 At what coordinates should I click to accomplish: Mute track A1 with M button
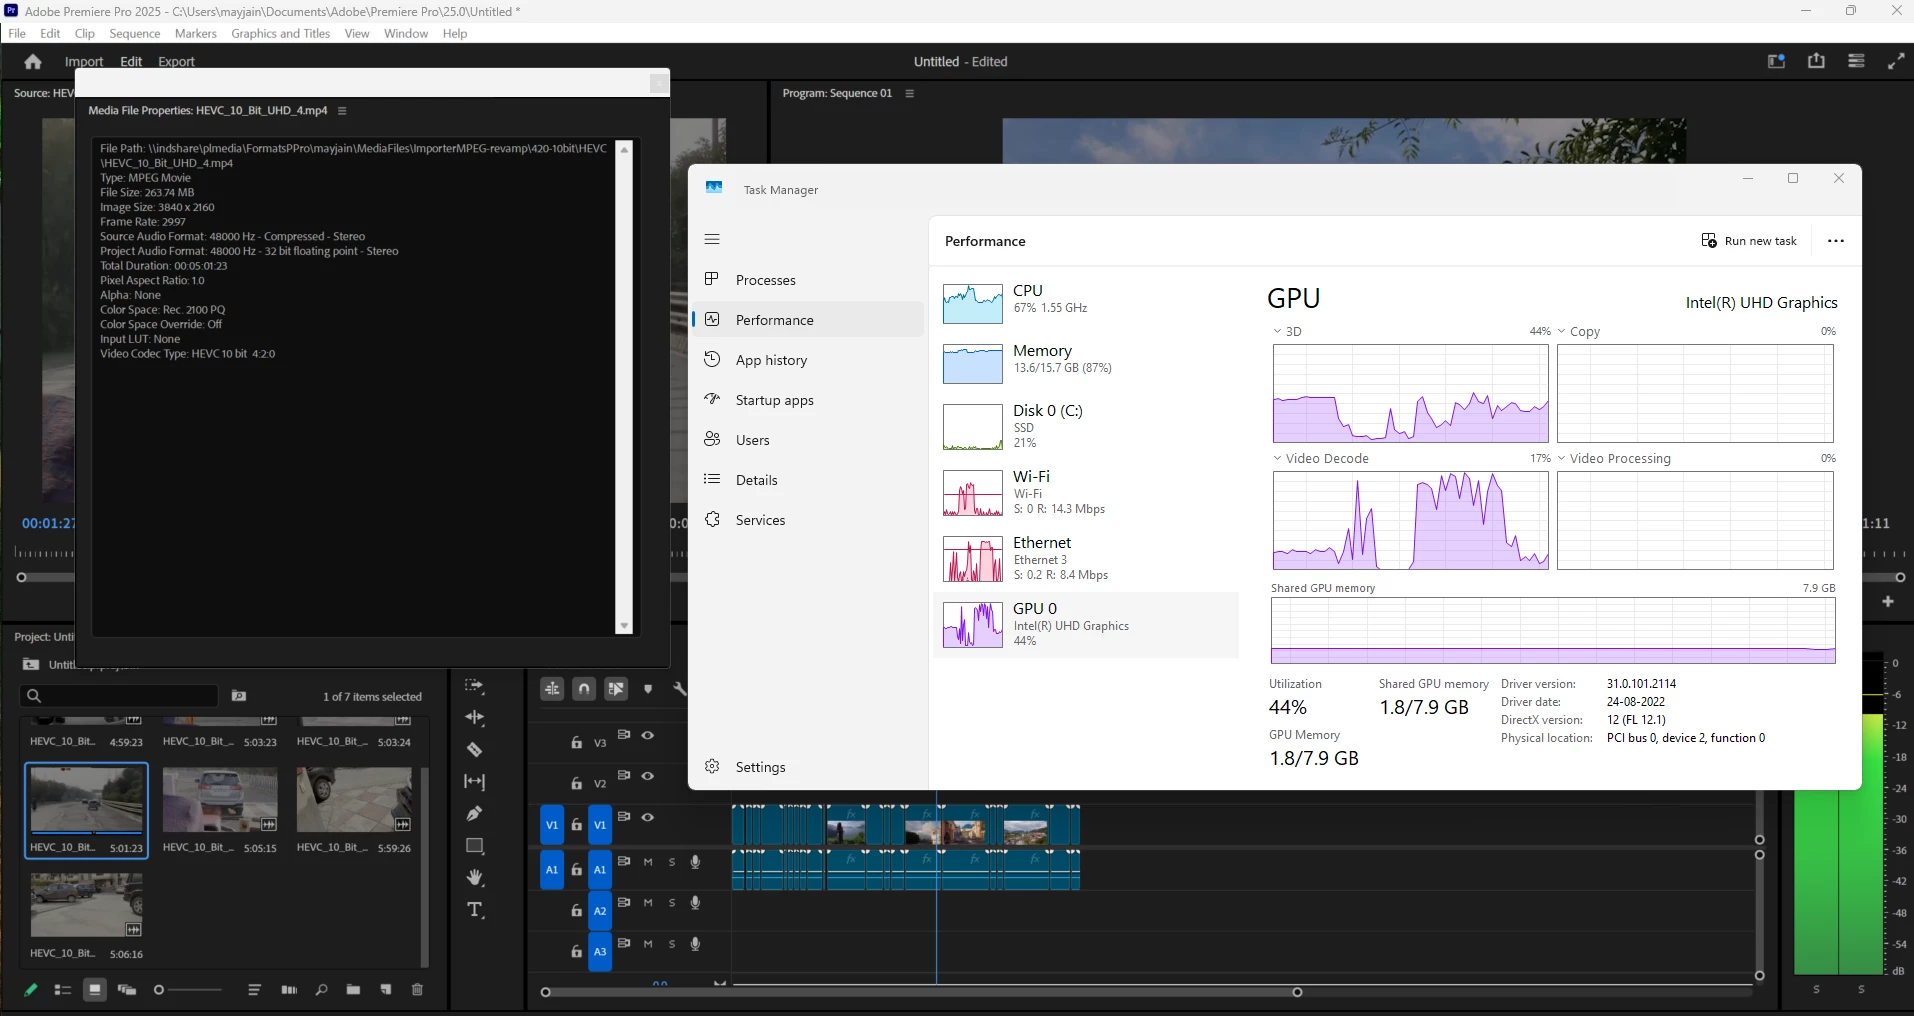pyautogui.click(x=648, y=862)
